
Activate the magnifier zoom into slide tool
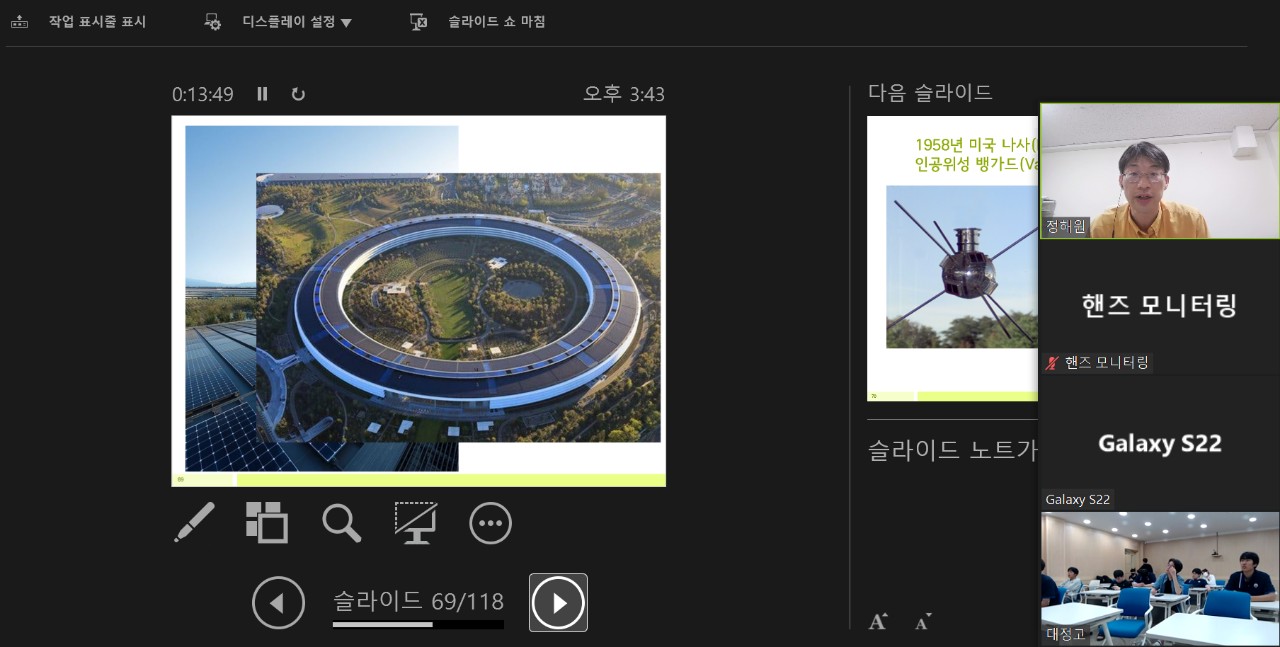pos(341,522)
